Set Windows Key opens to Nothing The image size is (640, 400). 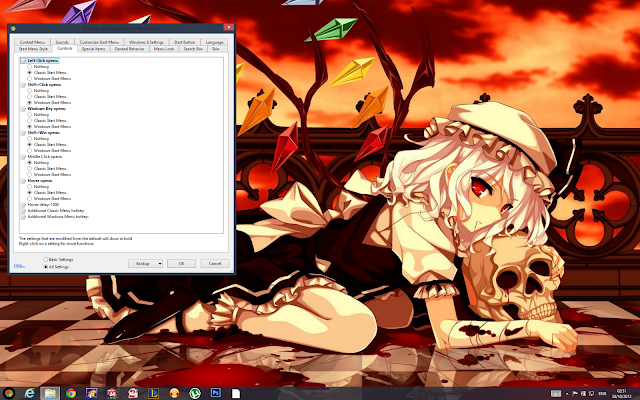pyautogui.click(x=29, y=115)
